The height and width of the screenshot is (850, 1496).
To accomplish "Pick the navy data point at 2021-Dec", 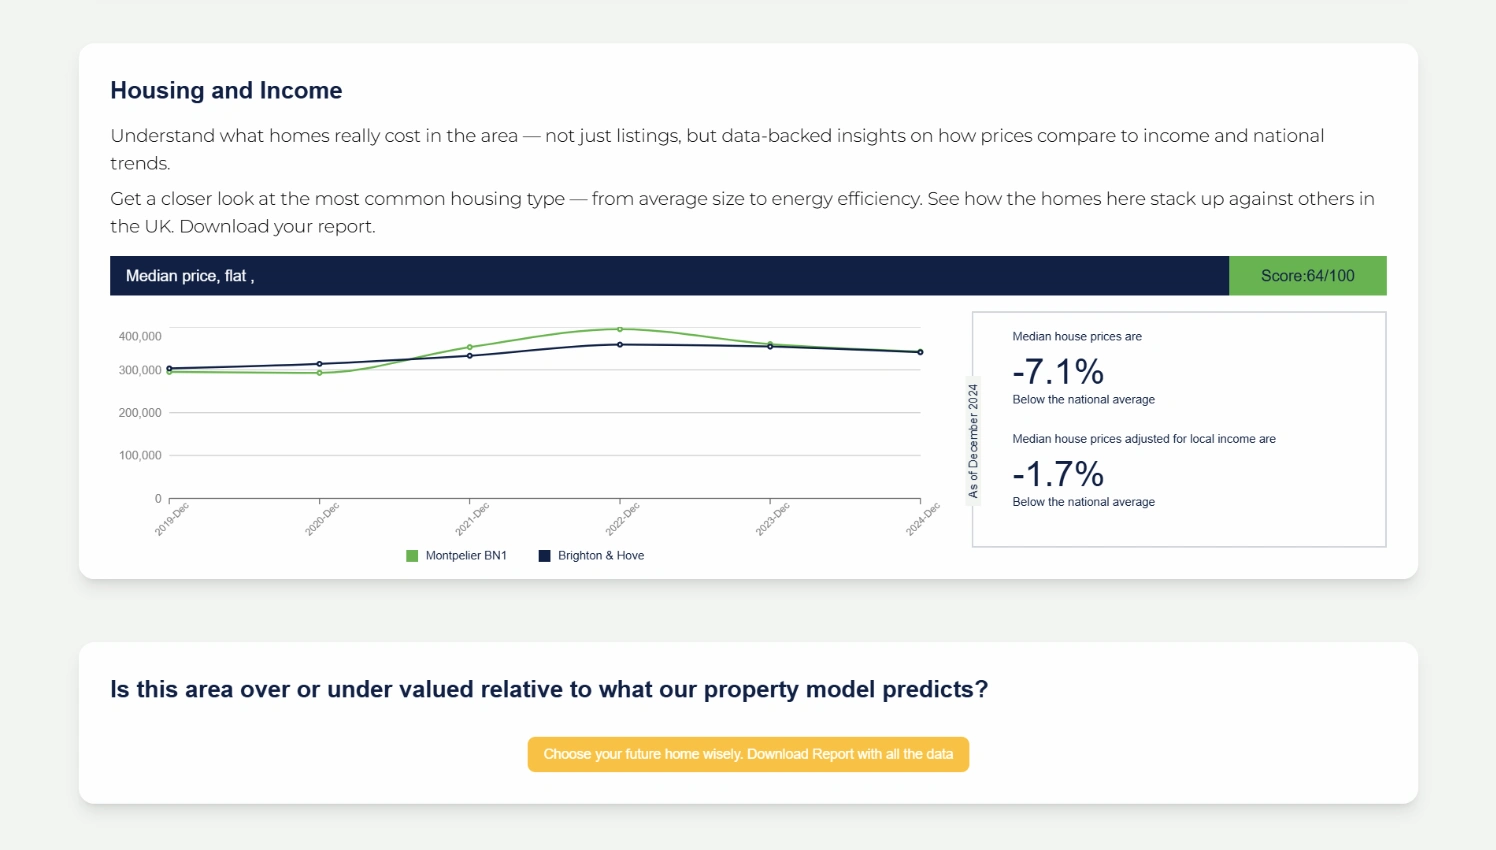I will (x=470, y=356).
